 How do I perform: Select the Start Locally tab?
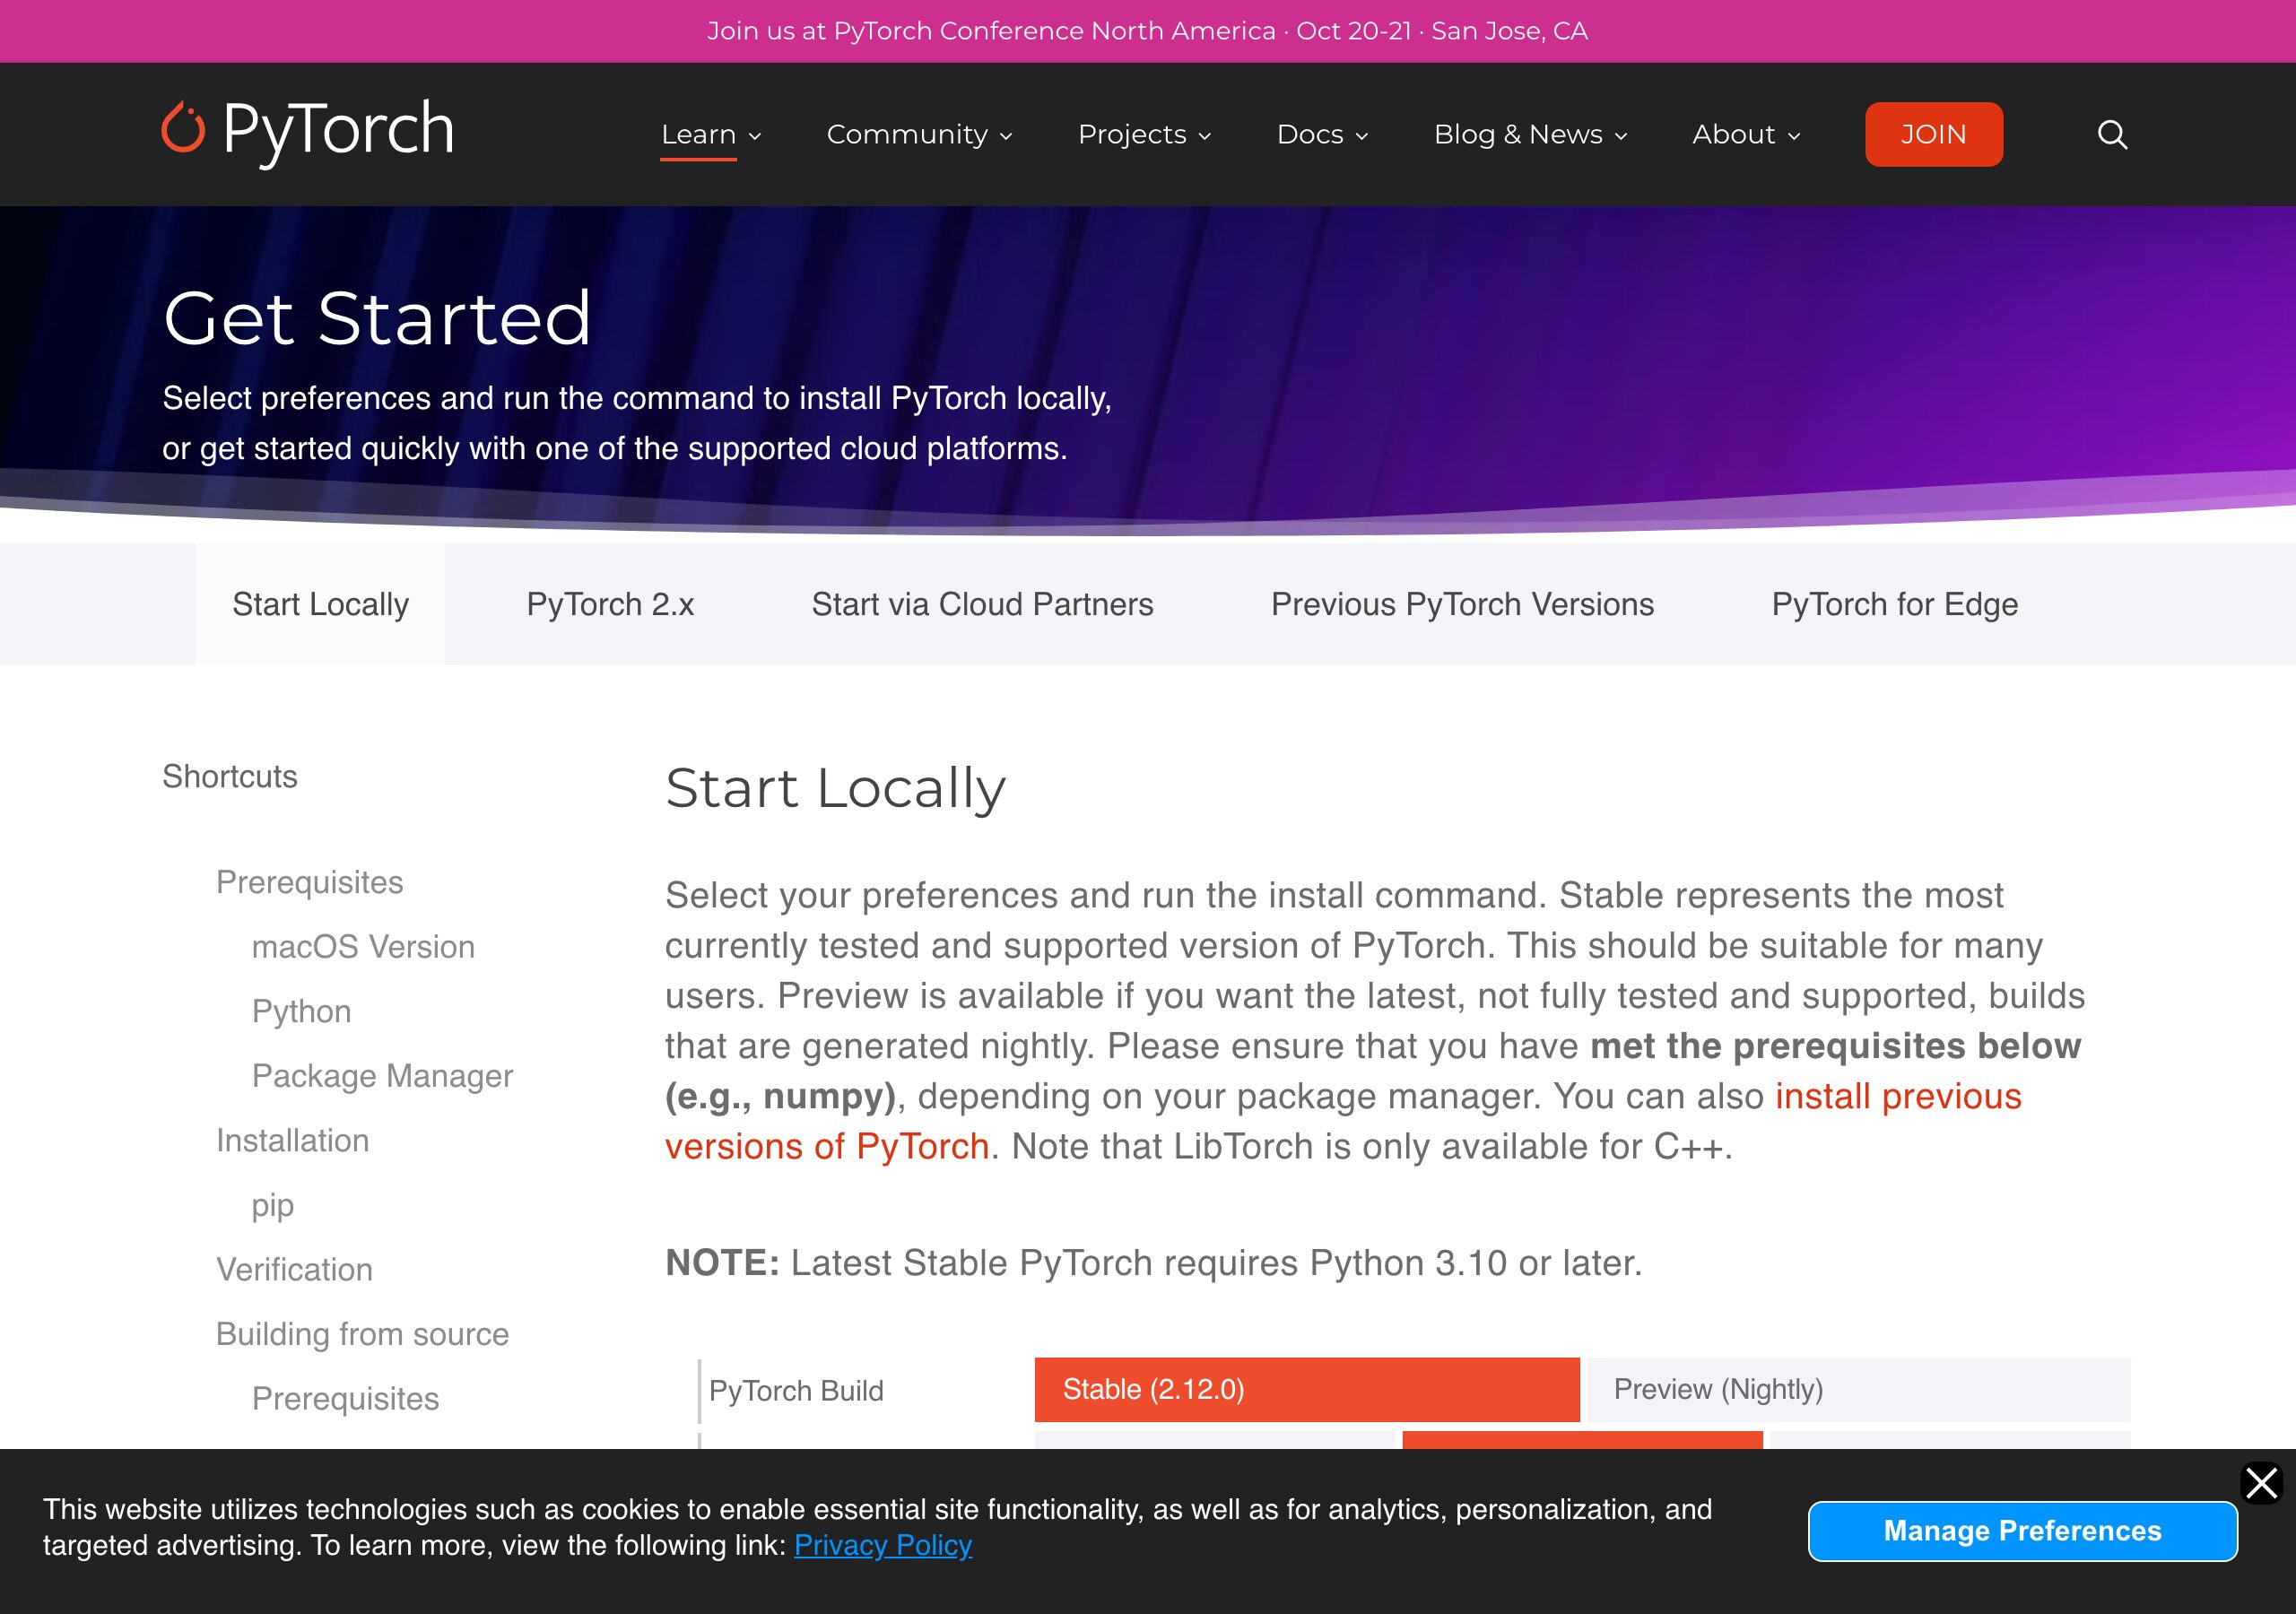click(x=320, y=604)
